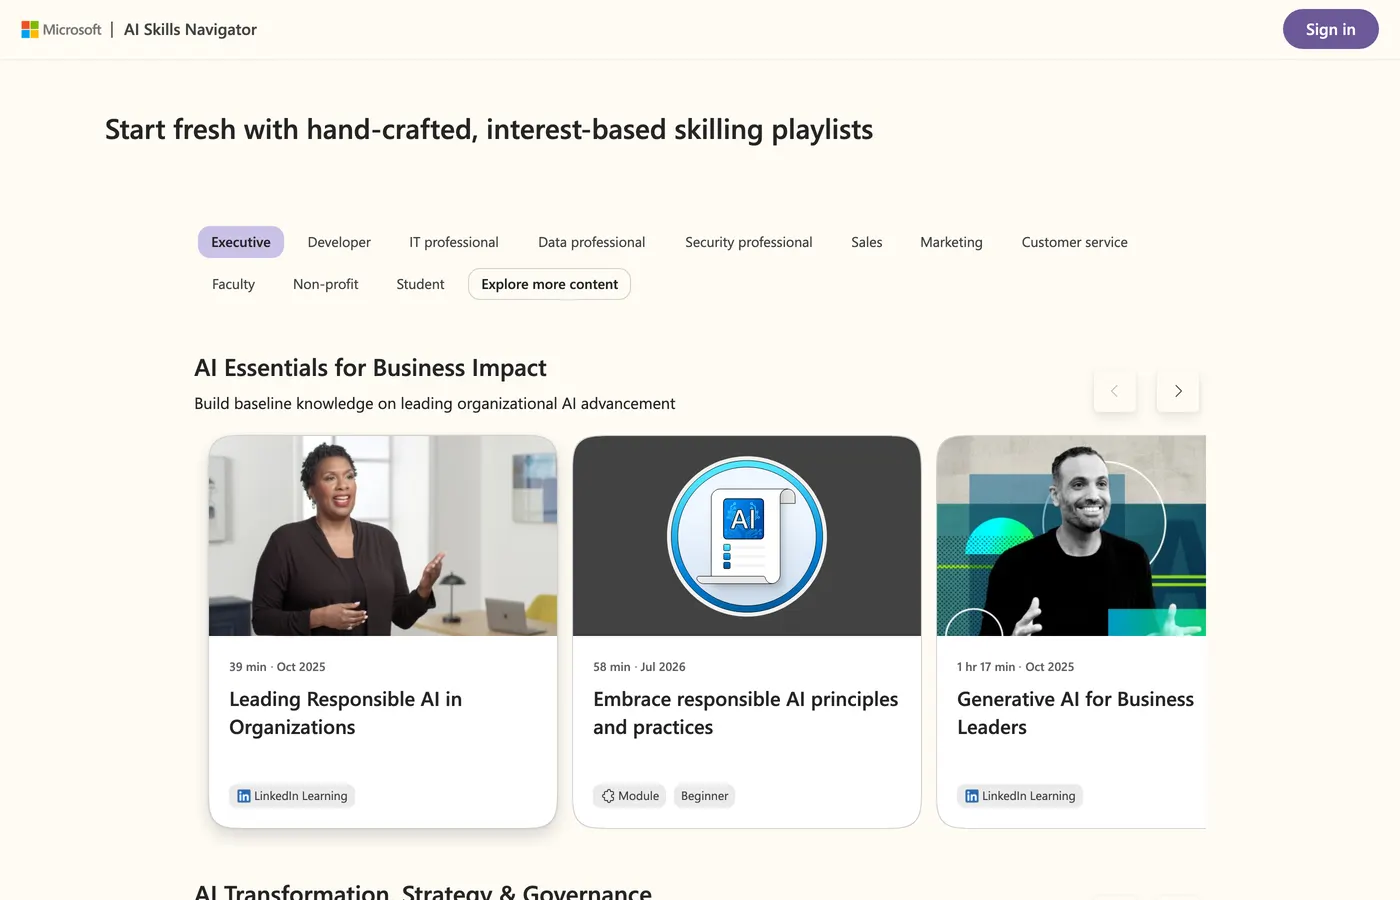Click the AI Transformation, Strategy & Governance heading

(423, 891)
